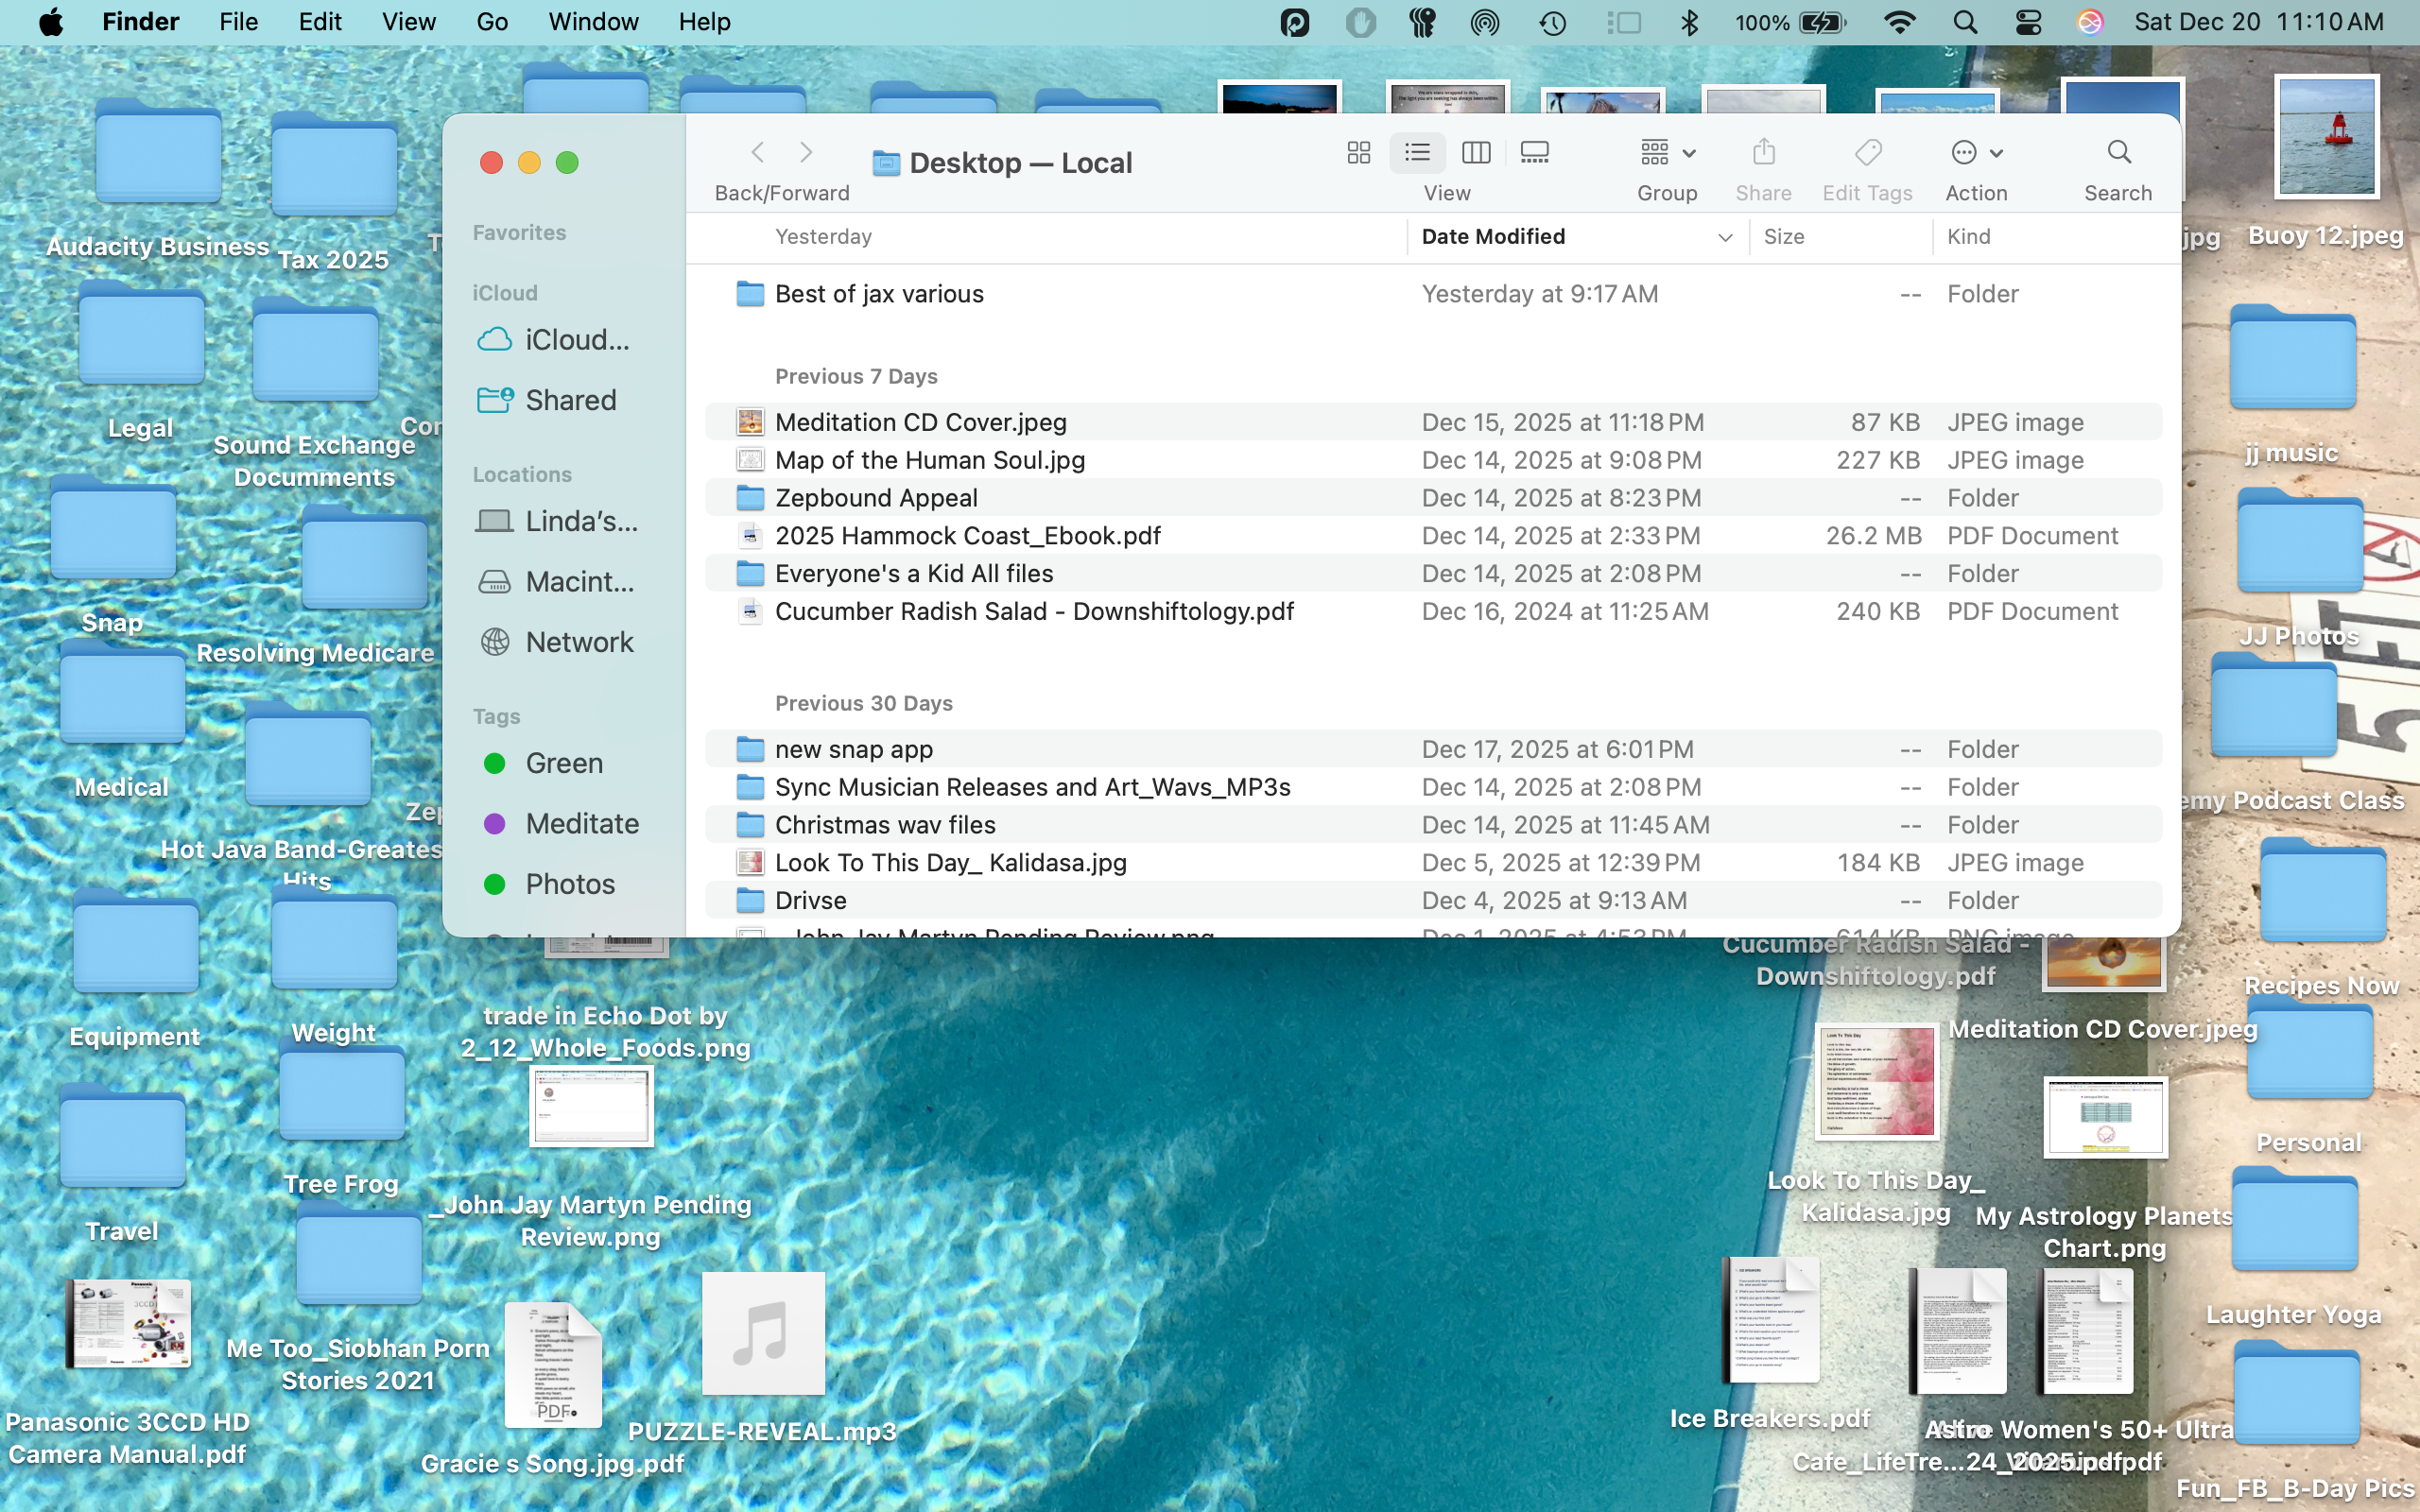Open the Action dropdown menu

click(x=1976, y=152)
